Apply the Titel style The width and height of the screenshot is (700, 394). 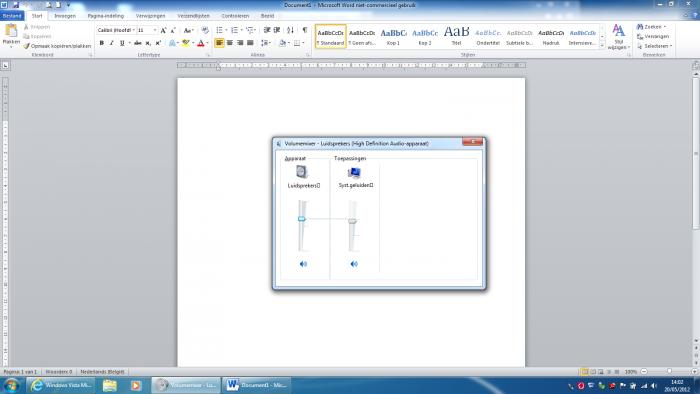click(x=456, y=36)
